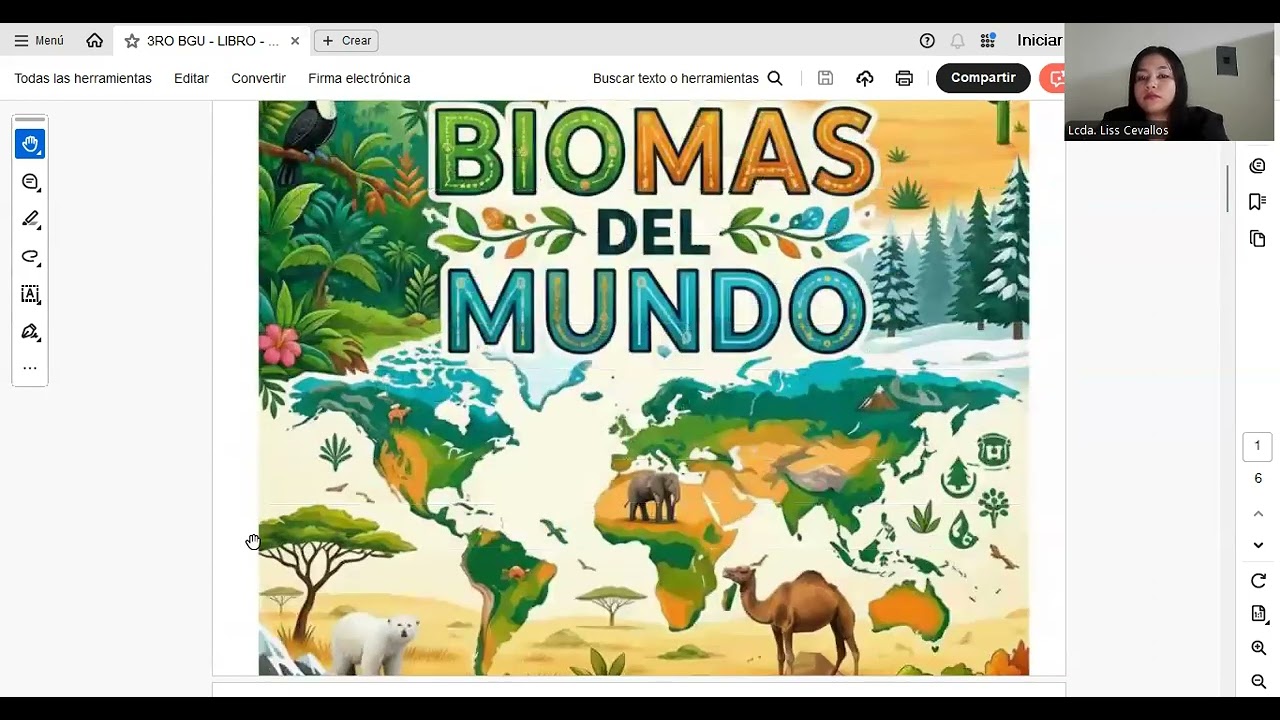Open the bookmarks panel icon
The height and width of the screenshot is (720, 1280).
pyautogui.click(x=1258, y=202)
